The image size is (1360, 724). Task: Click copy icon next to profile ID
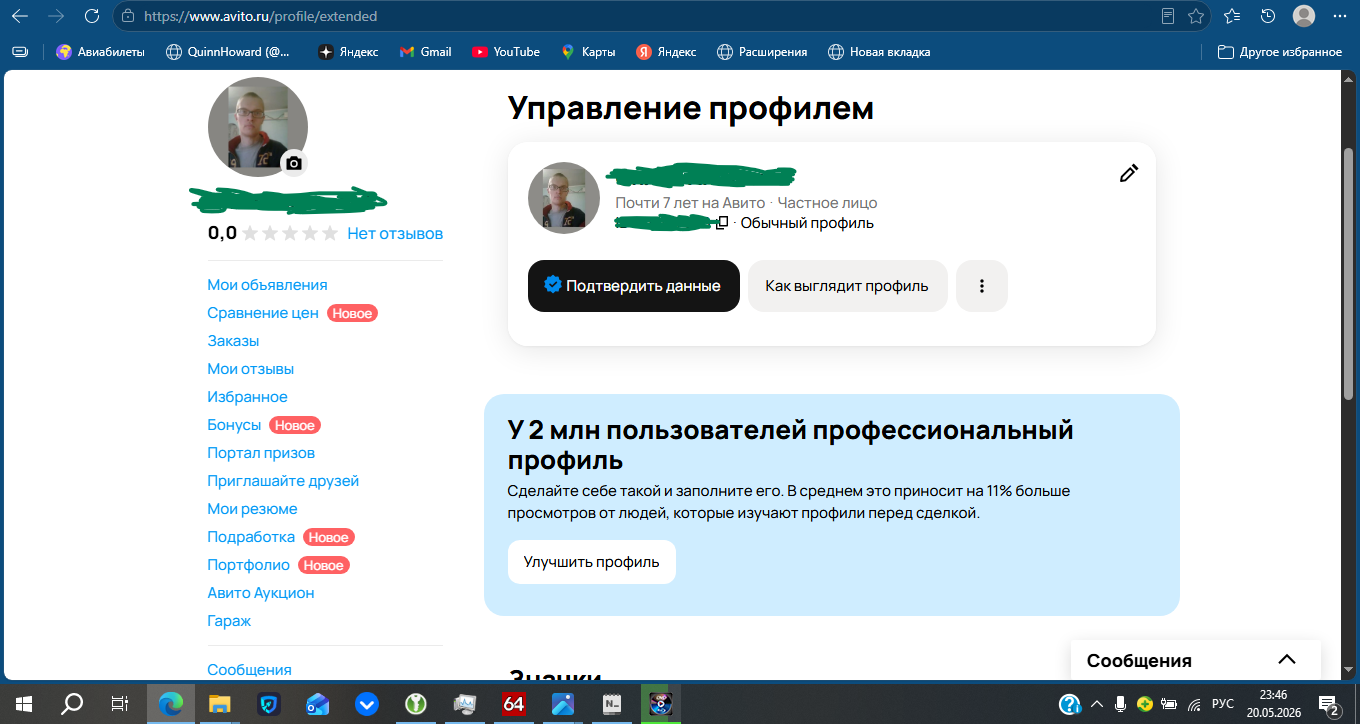pos(721,222)
